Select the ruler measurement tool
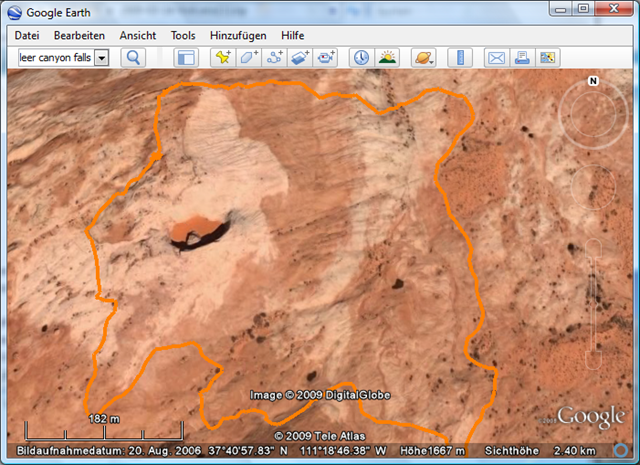 coord(459,58)
